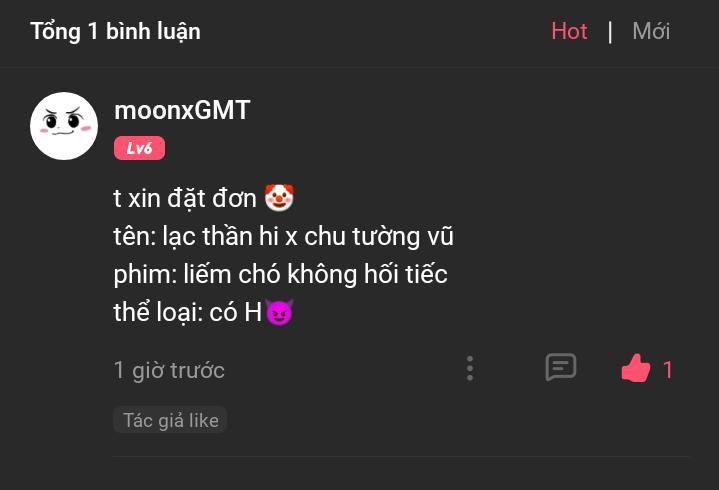719x490 pixels.
Task: Click the clown emoji in the comment
Action: point(279,198)
